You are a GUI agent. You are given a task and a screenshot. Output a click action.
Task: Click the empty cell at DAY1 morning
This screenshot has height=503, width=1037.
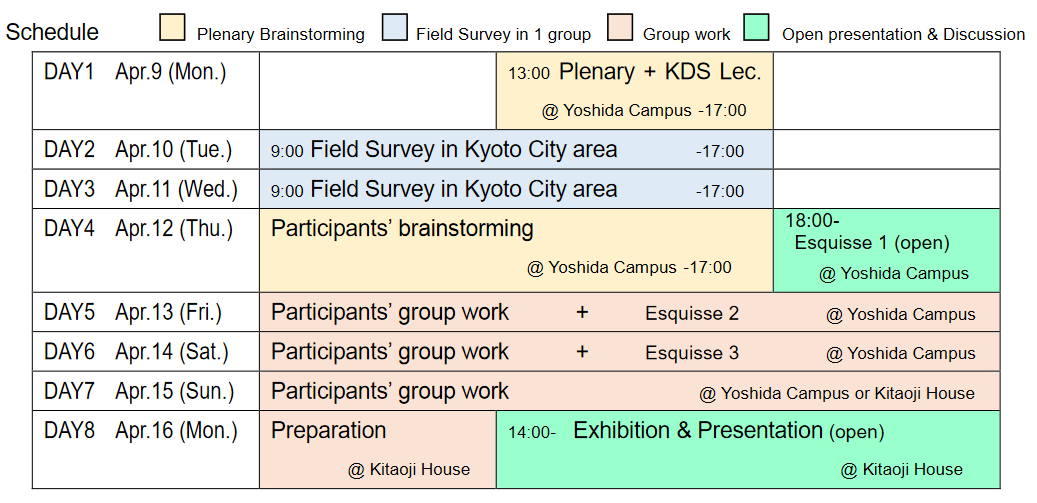tap(377, 90)
